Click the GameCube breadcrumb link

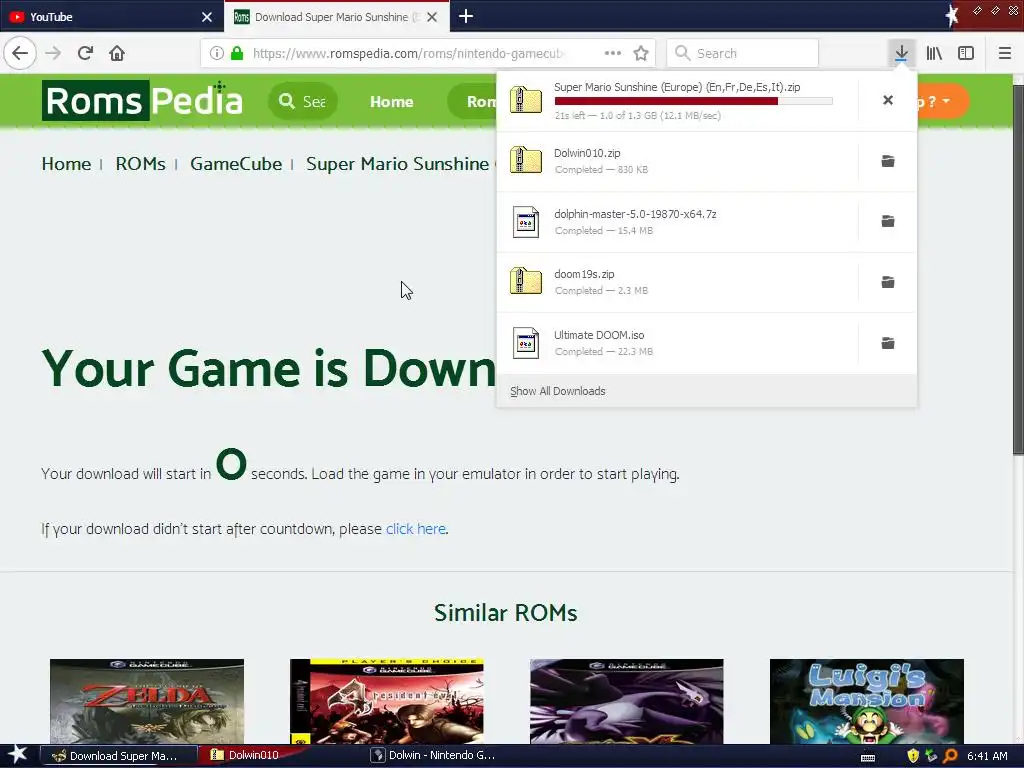tap(236, 164)
